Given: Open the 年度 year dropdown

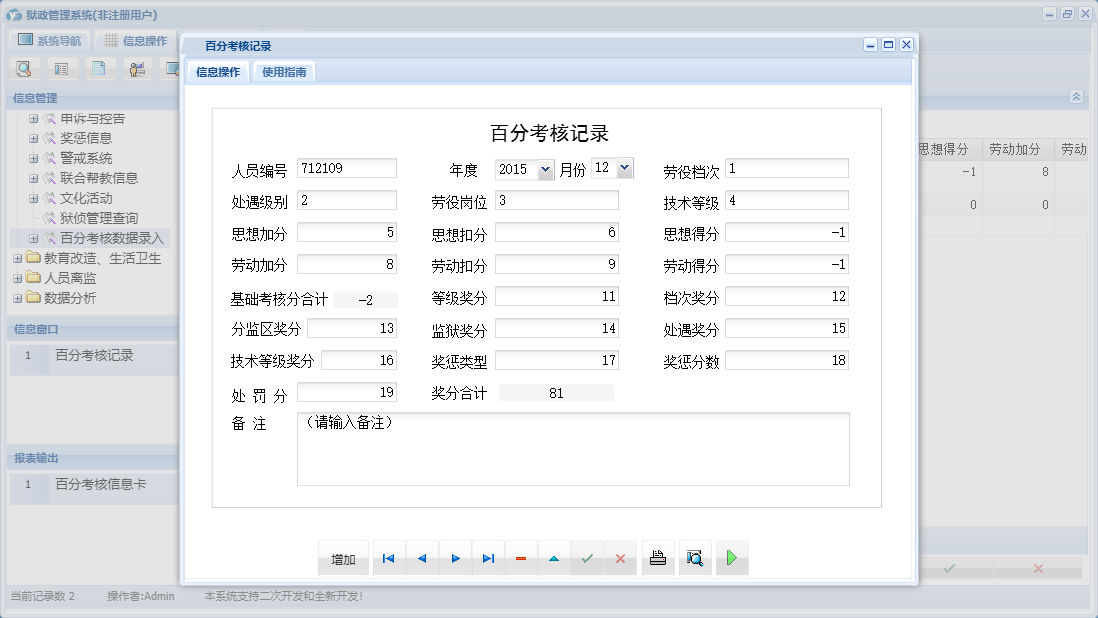Looking at the screenshot, I should [545, 170].
